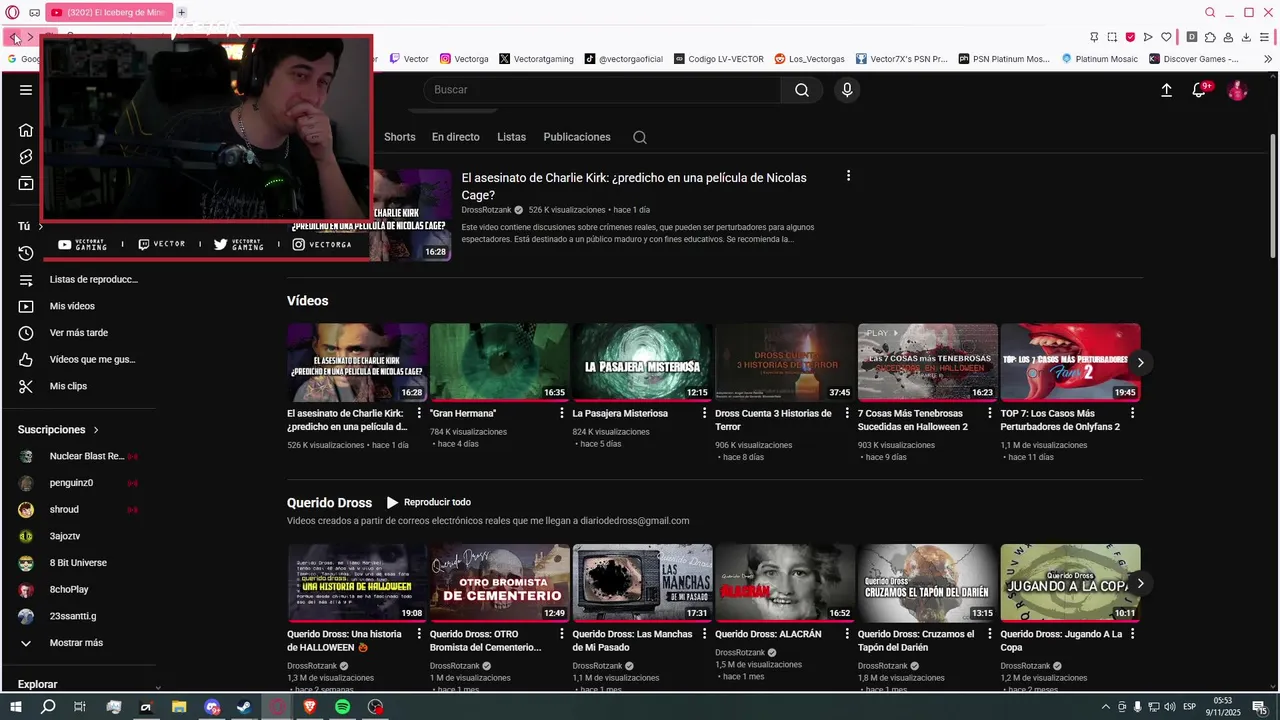Open Brave browser from taskbar
Screen dimensions: 1280x720
pos(310,707)
